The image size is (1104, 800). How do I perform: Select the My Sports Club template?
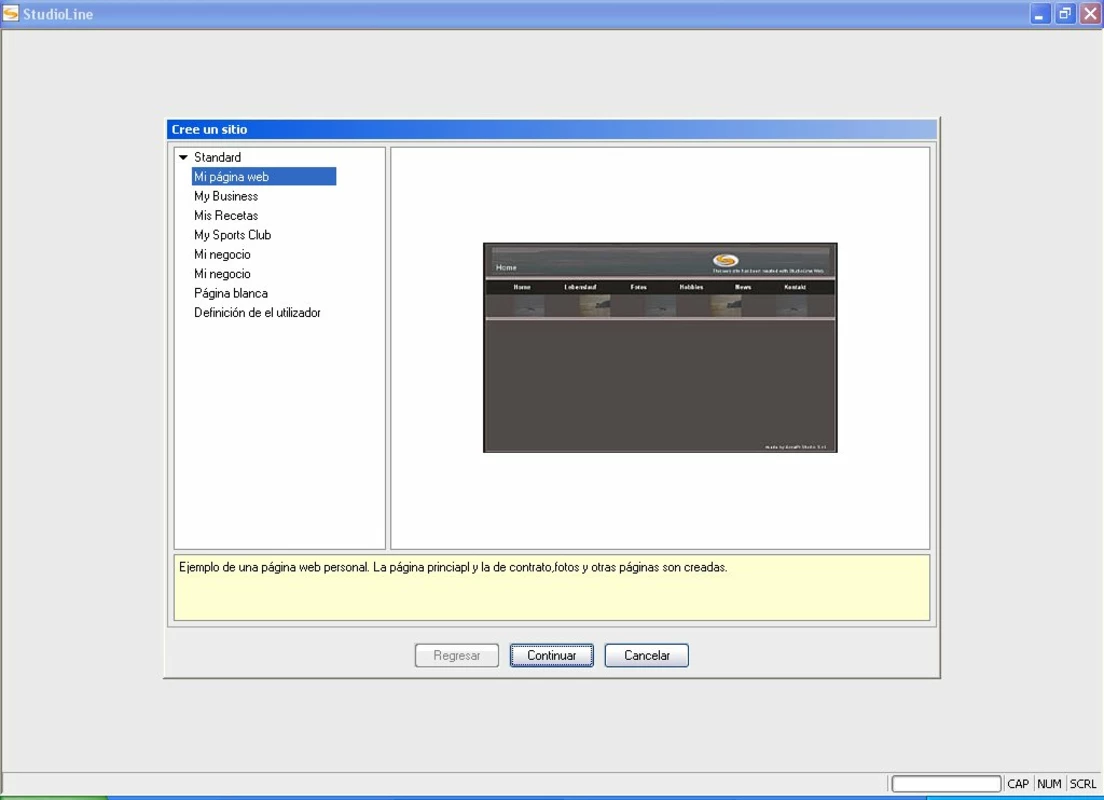232,235
